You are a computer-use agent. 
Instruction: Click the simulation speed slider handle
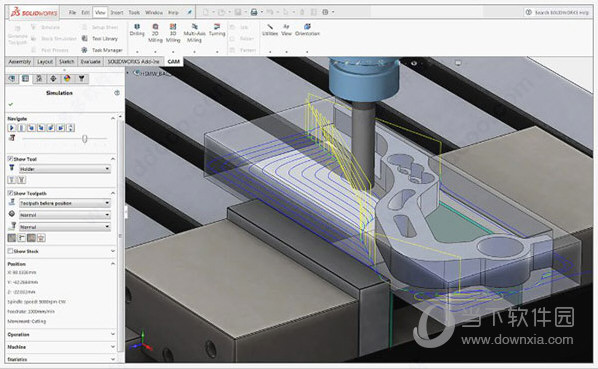[x=85, y=139]
